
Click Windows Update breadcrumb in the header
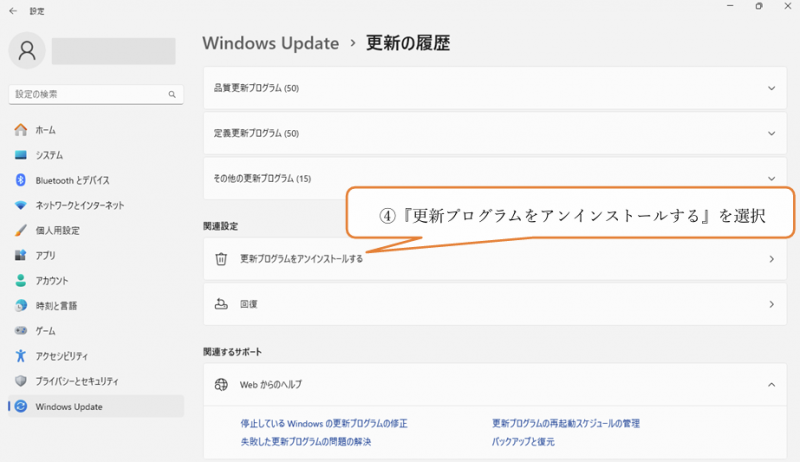269,43
